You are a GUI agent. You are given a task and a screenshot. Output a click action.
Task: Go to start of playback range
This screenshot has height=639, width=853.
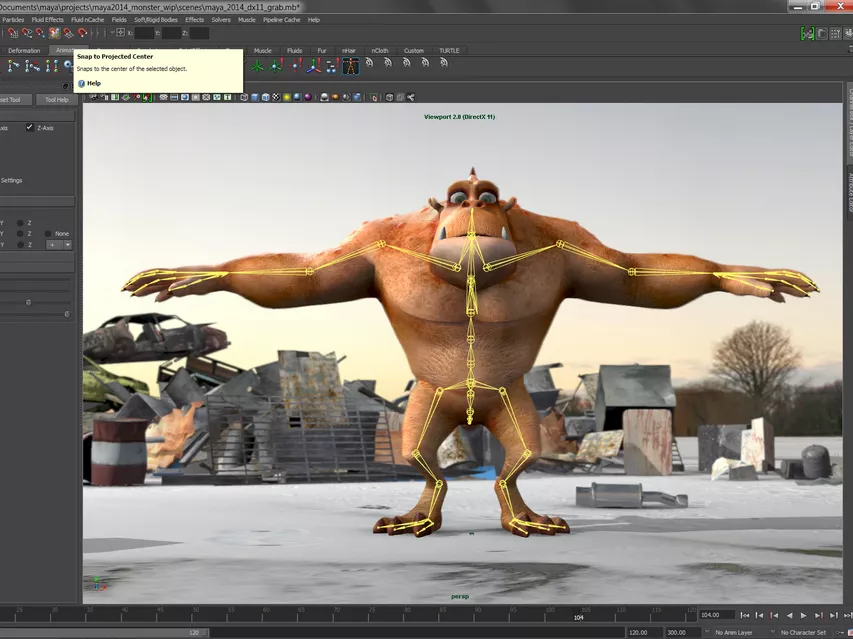pos(745,615)
